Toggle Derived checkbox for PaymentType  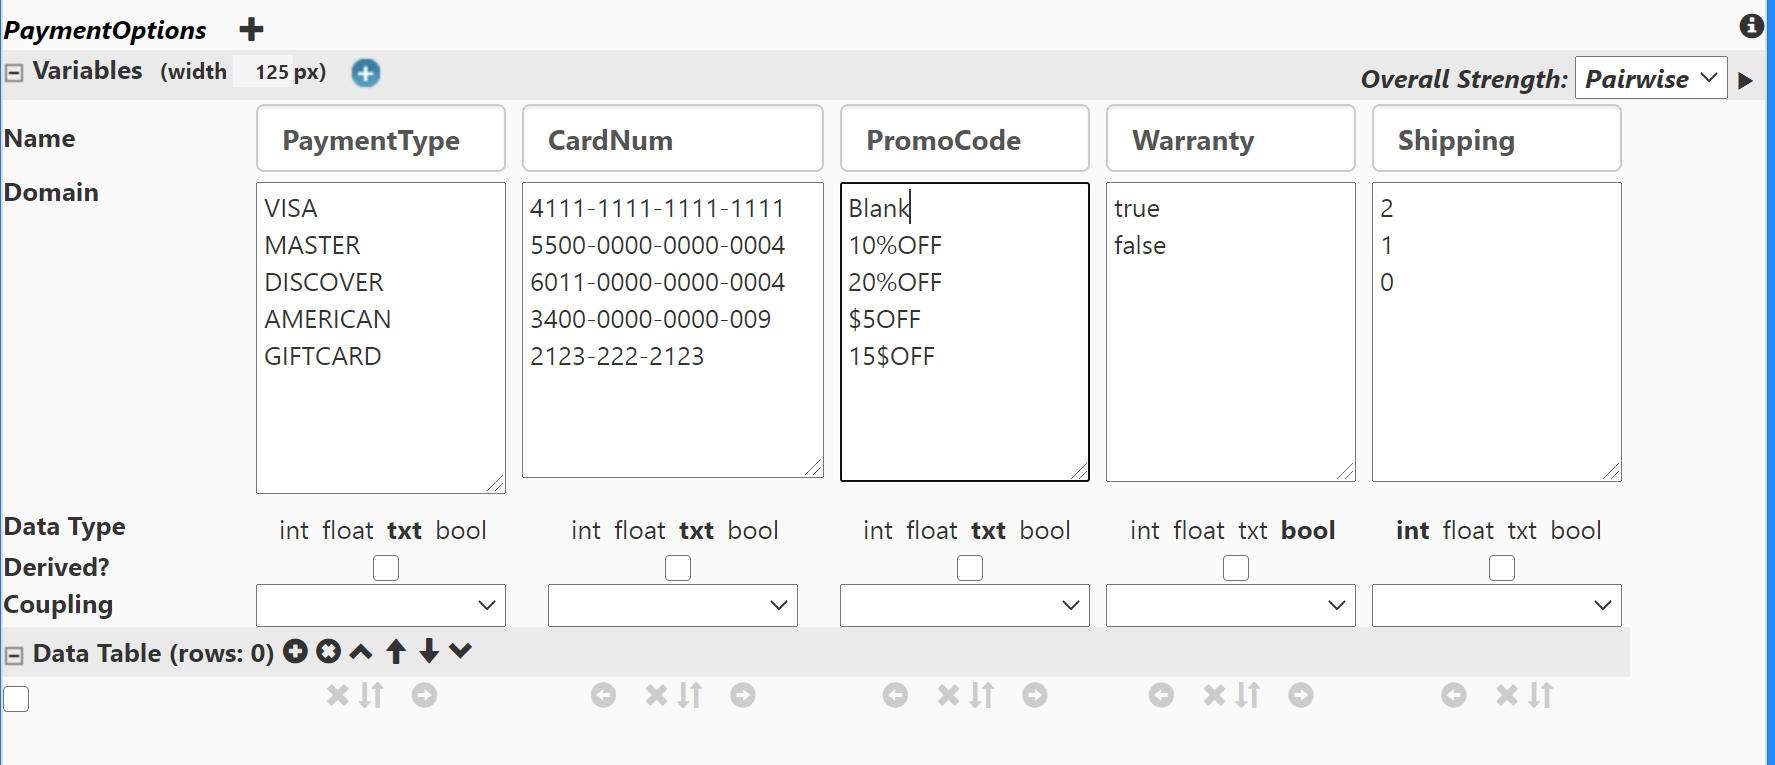pos(386,568)
